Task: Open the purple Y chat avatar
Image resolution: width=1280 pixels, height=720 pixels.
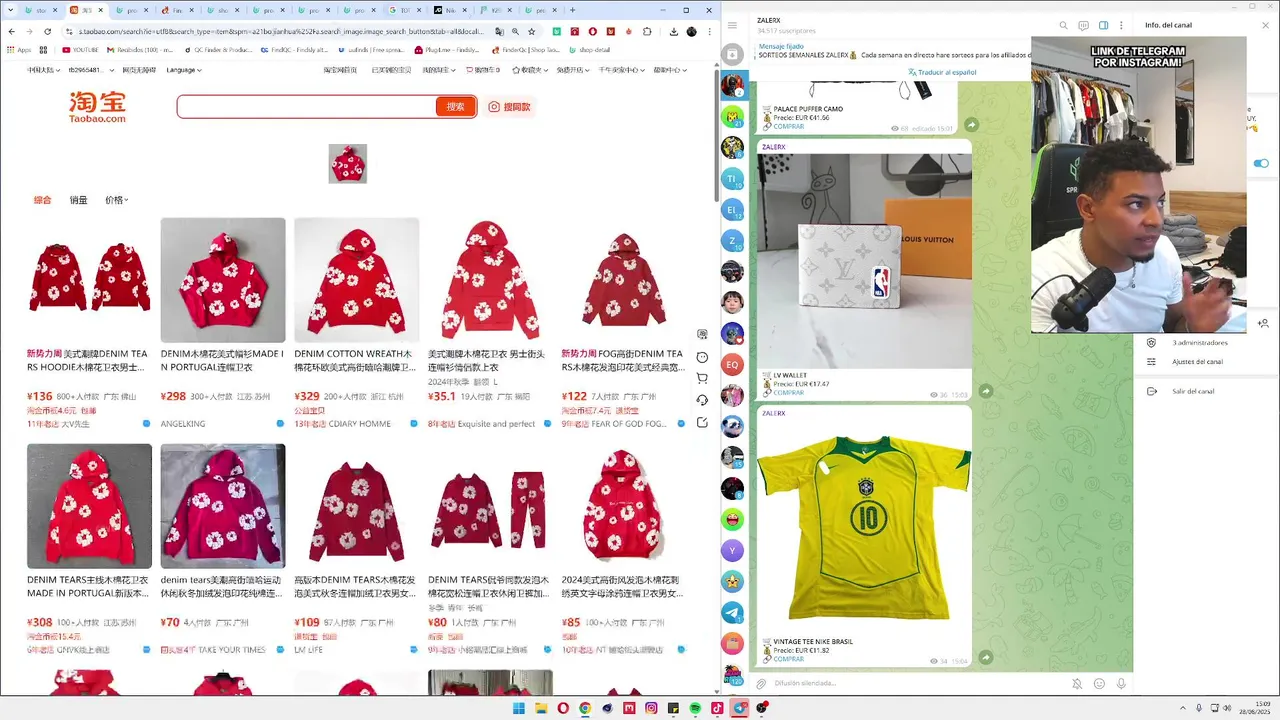Action: (732, 551)
